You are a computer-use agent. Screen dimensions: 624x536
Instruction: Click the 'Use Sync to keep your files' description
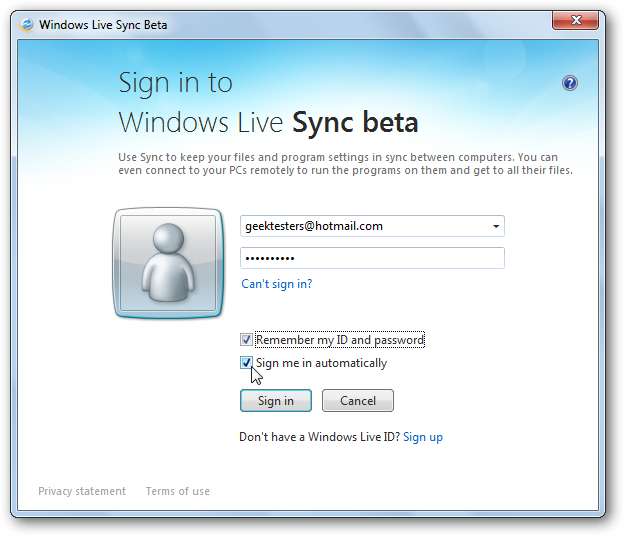coord(345,164)
